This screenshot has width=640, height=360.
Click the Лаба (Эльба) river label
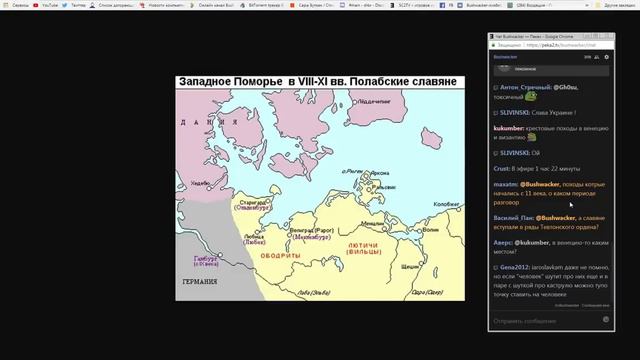[314, 293]
